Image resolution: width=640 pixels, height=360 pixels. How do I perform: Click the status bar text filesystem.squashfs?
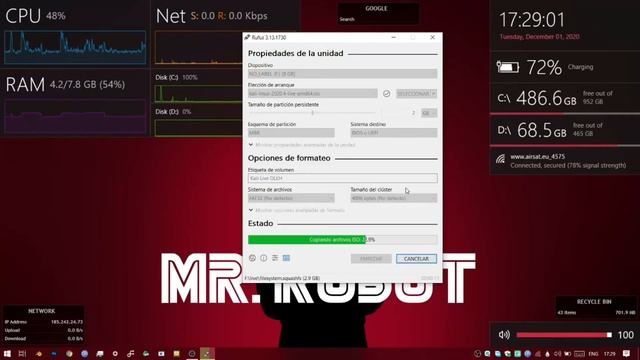pyautogui.click(x=282, y=278)
